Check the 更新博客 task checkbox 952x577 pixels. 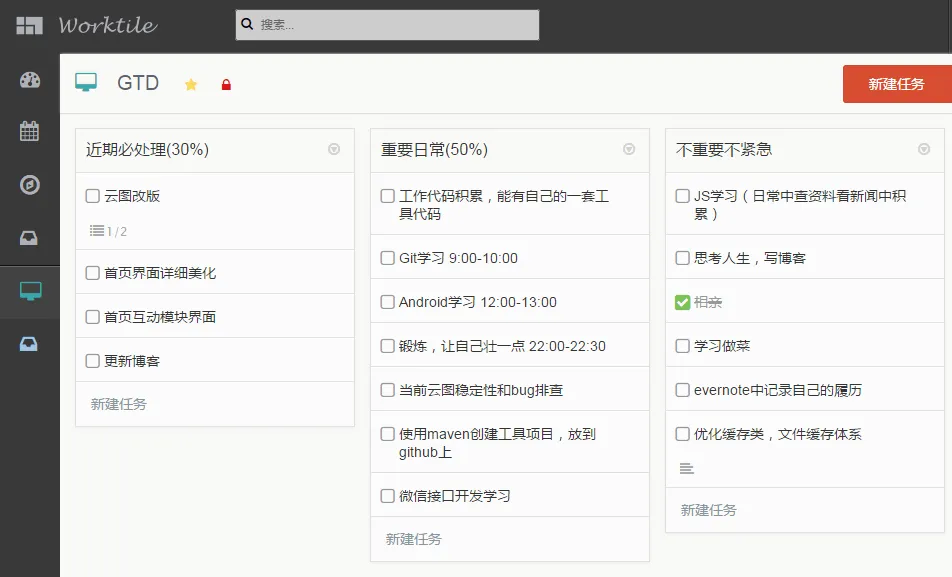(x=92, y=361)
